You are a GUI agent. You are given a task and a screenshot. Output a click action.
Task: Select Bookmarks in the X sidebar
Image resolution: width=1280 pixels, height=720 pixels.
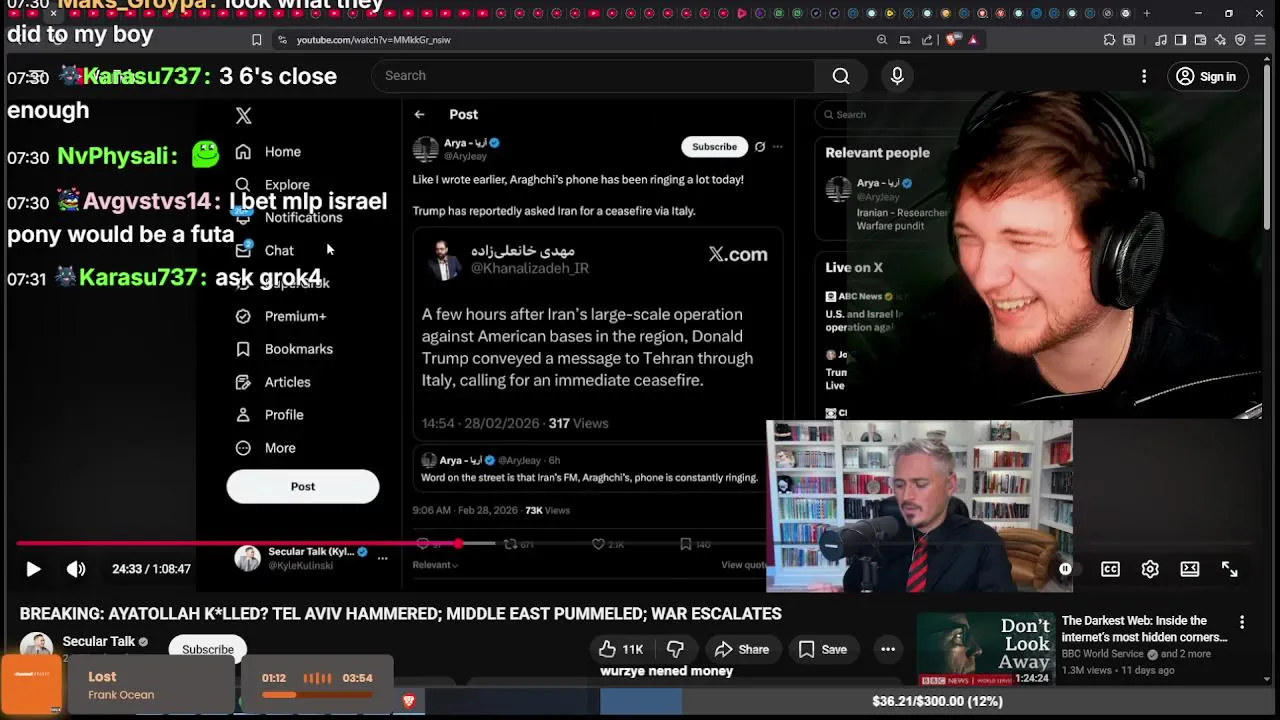[284, 349]
